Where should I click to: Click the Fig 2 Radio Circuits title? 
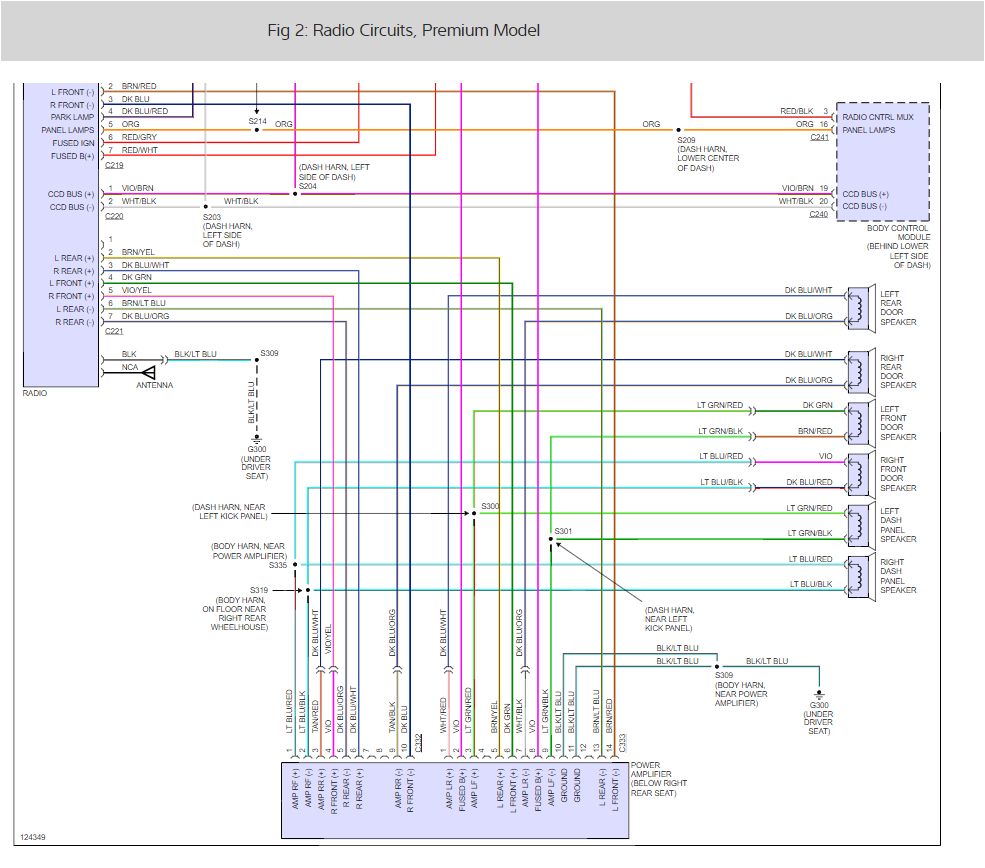coord(404,30)
